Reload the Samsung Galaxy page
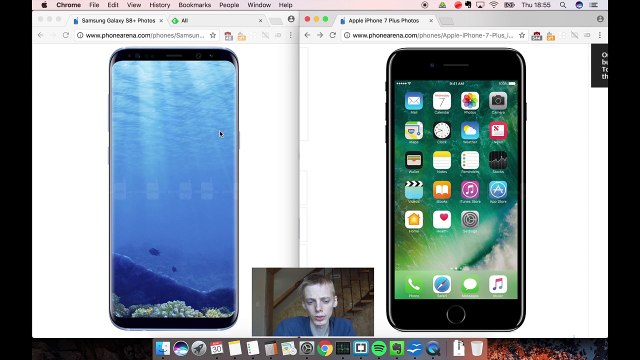Image resolution: width=640 pixels, height=360 pixels. 66,36
